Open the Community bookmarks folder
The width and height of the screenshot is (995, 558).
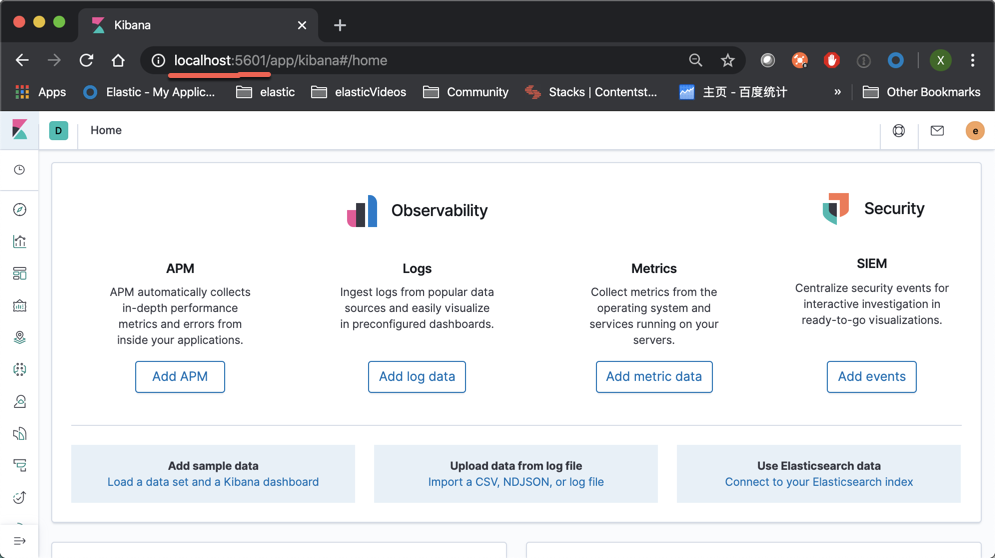tap(466, 92)
